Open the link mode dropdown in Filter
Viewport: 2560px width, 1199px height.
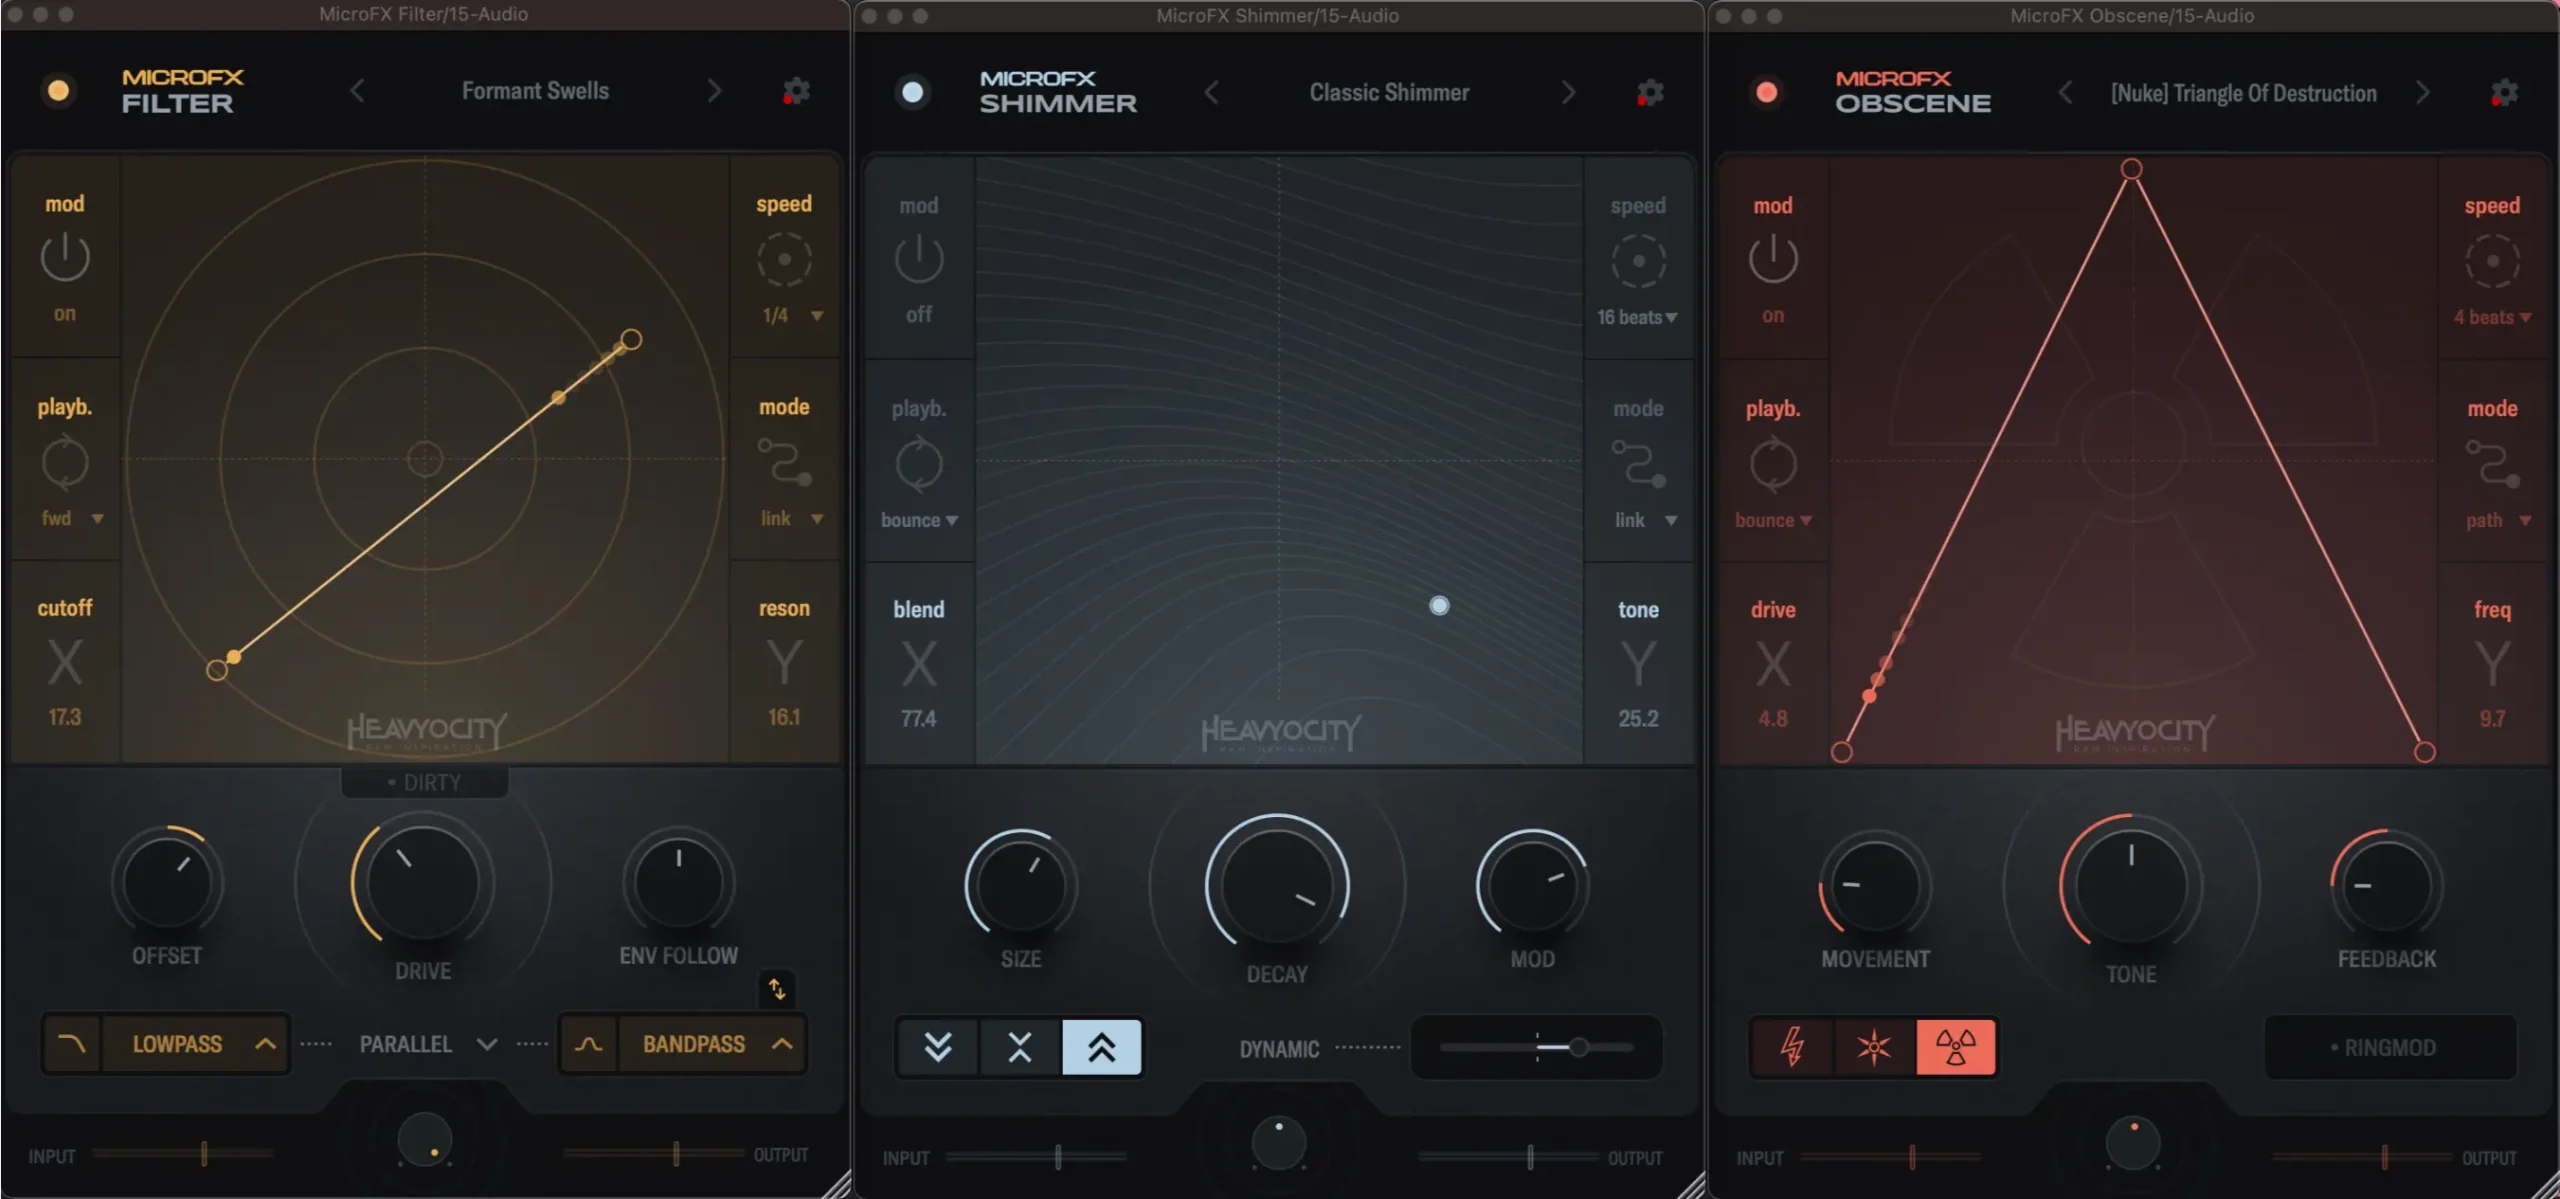tap(792, 518)
